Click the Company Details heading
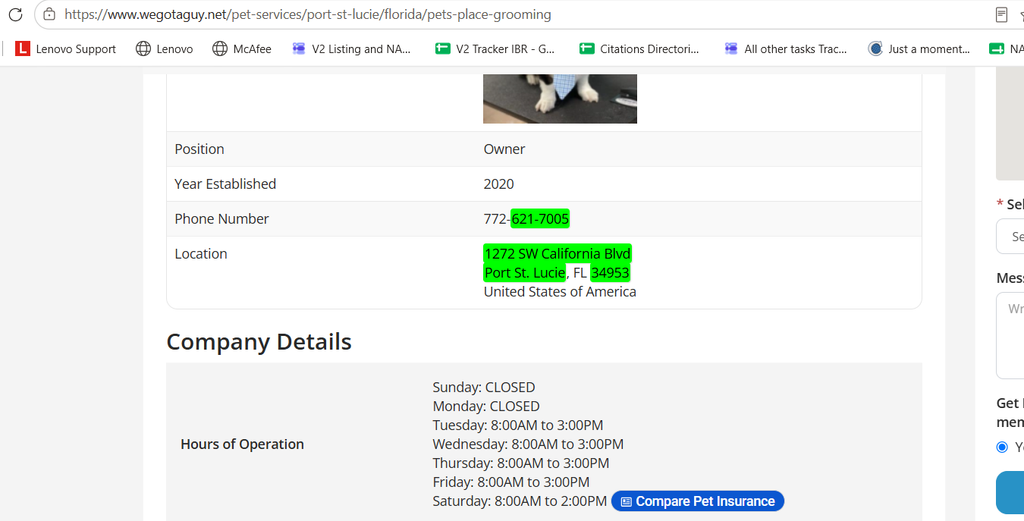The width and height of the screenshot is (1024, 521). (259, 341)
